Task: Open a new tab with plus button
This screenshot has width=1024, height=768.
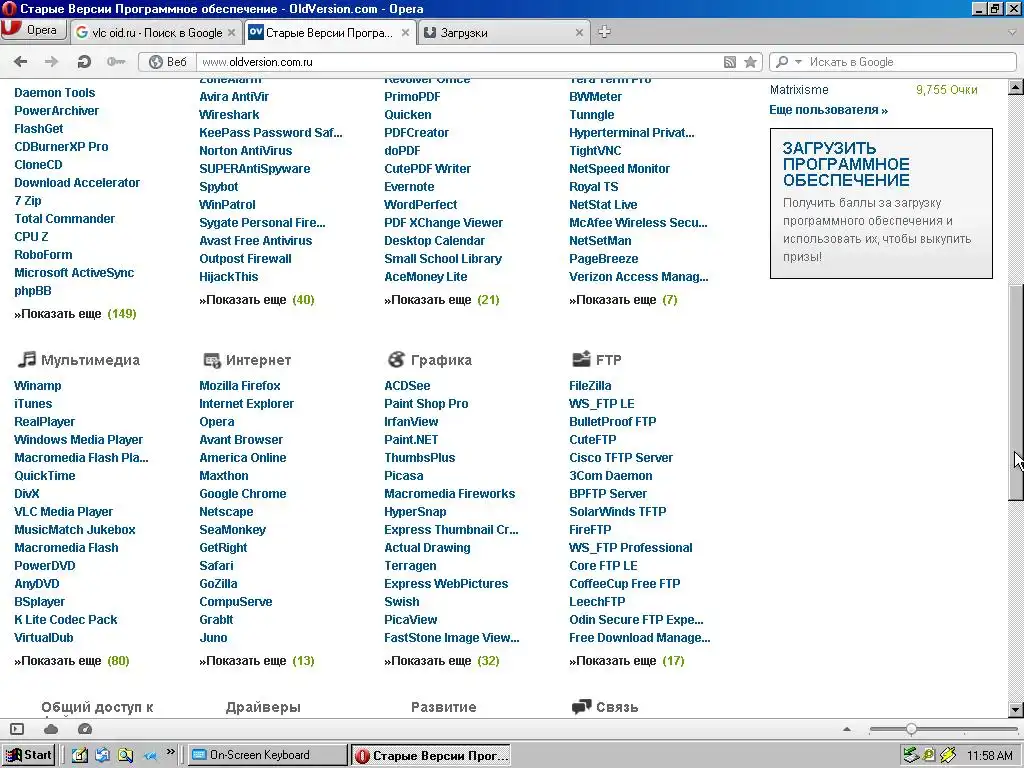Action: point(605,31)
